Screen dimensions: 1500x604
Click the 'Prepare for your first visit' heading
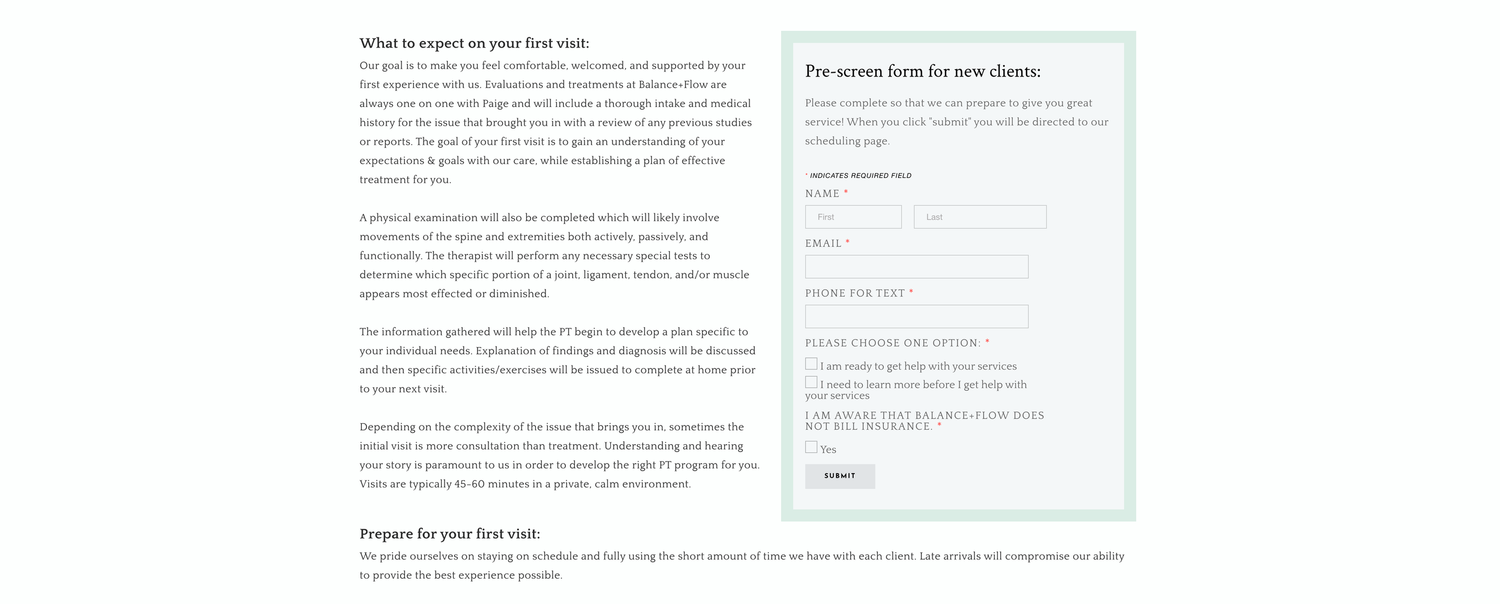click(x=450, y=534)
